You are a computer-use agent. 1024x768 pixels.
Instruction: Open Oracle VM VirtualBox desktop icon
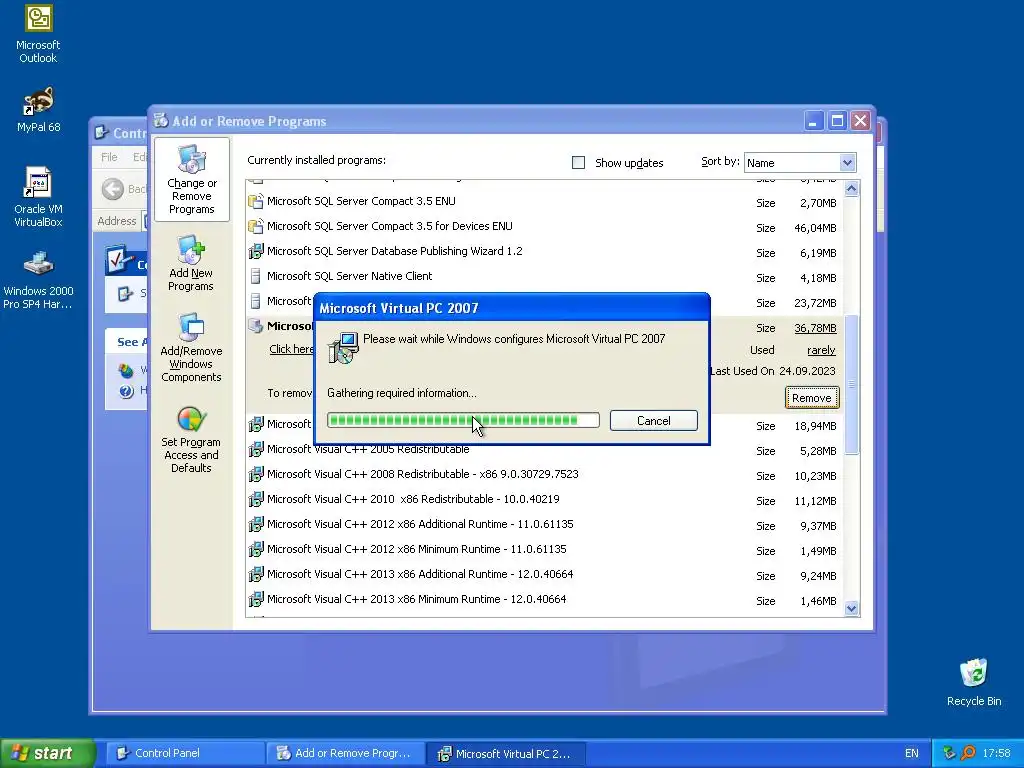point(38,197)
